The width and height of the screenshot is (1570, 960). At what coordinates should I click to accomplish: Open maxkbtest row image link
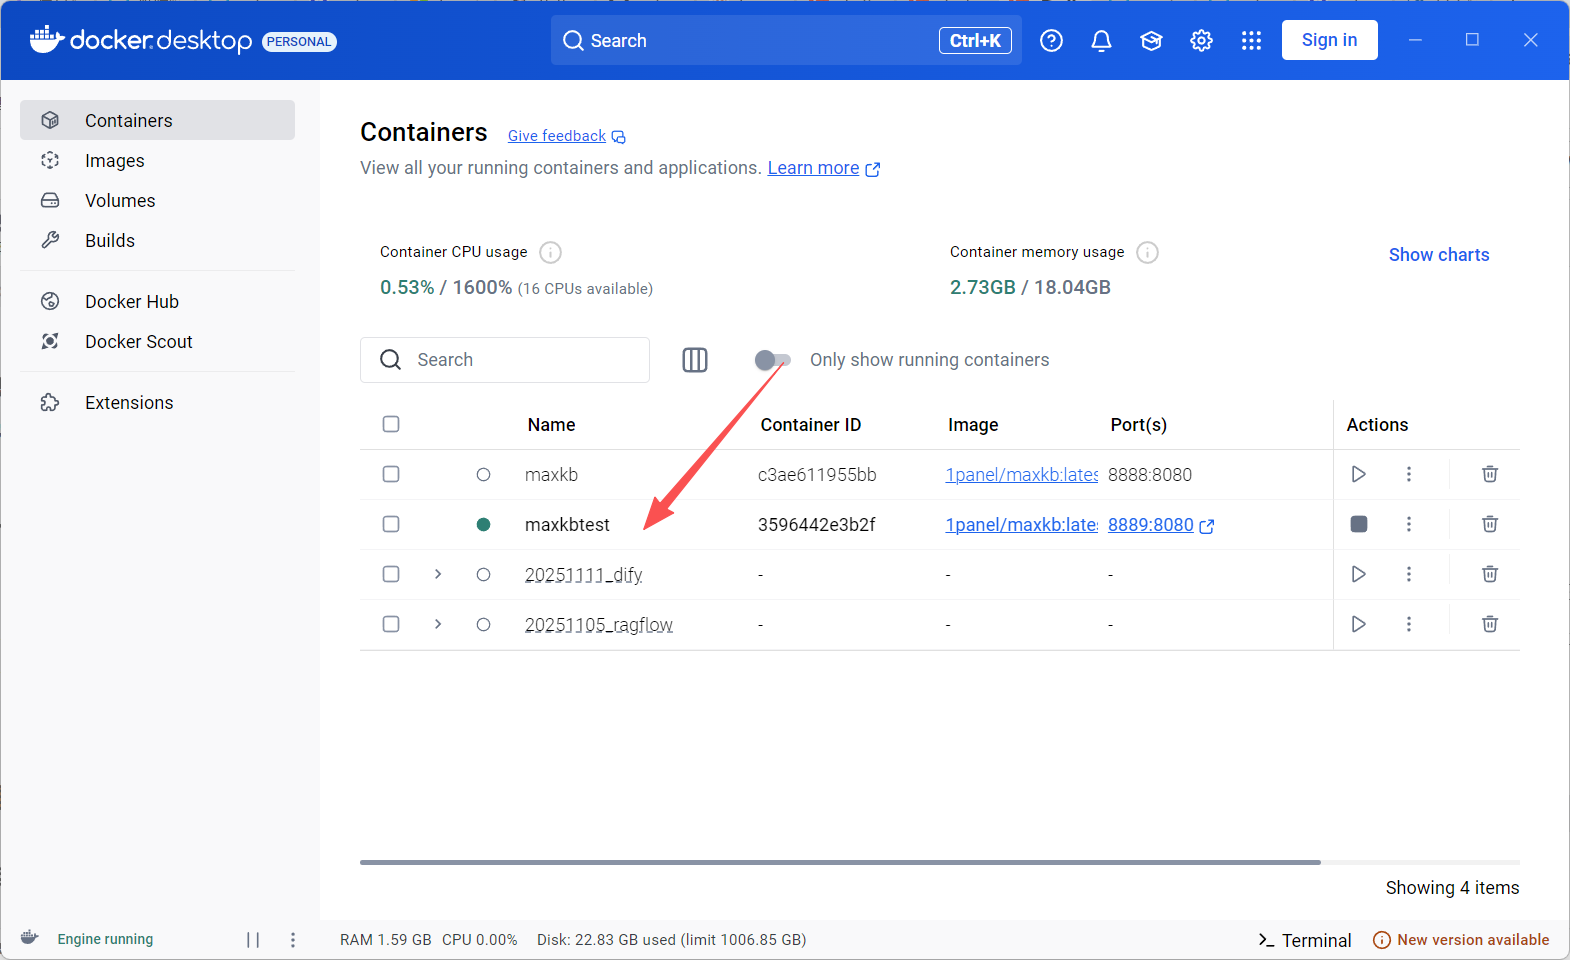pos(1022,525)
